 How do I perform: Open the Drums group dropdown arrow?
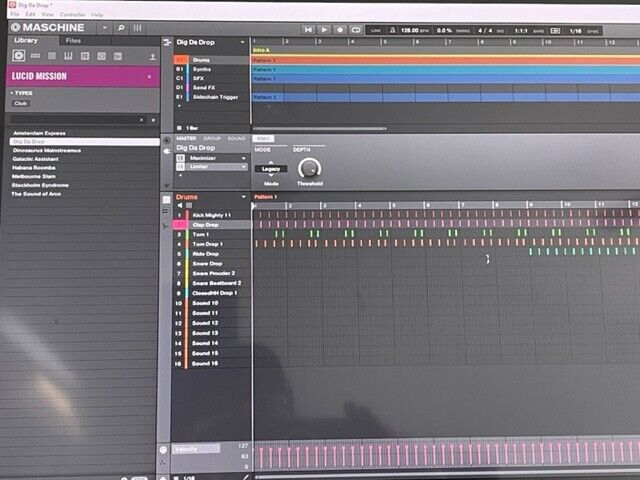coord(244,197)
